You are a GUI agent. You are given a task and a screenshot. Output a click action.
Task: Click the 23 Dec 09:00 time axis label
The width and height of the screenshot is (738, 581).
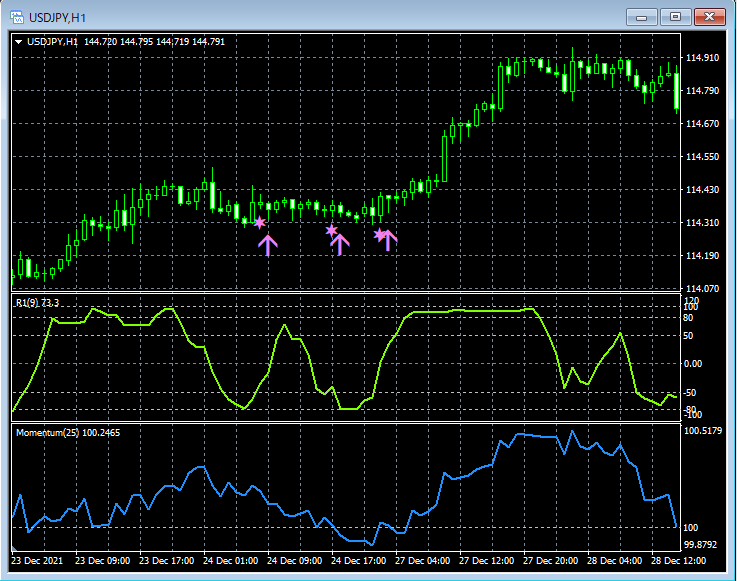tap(103, 561)
